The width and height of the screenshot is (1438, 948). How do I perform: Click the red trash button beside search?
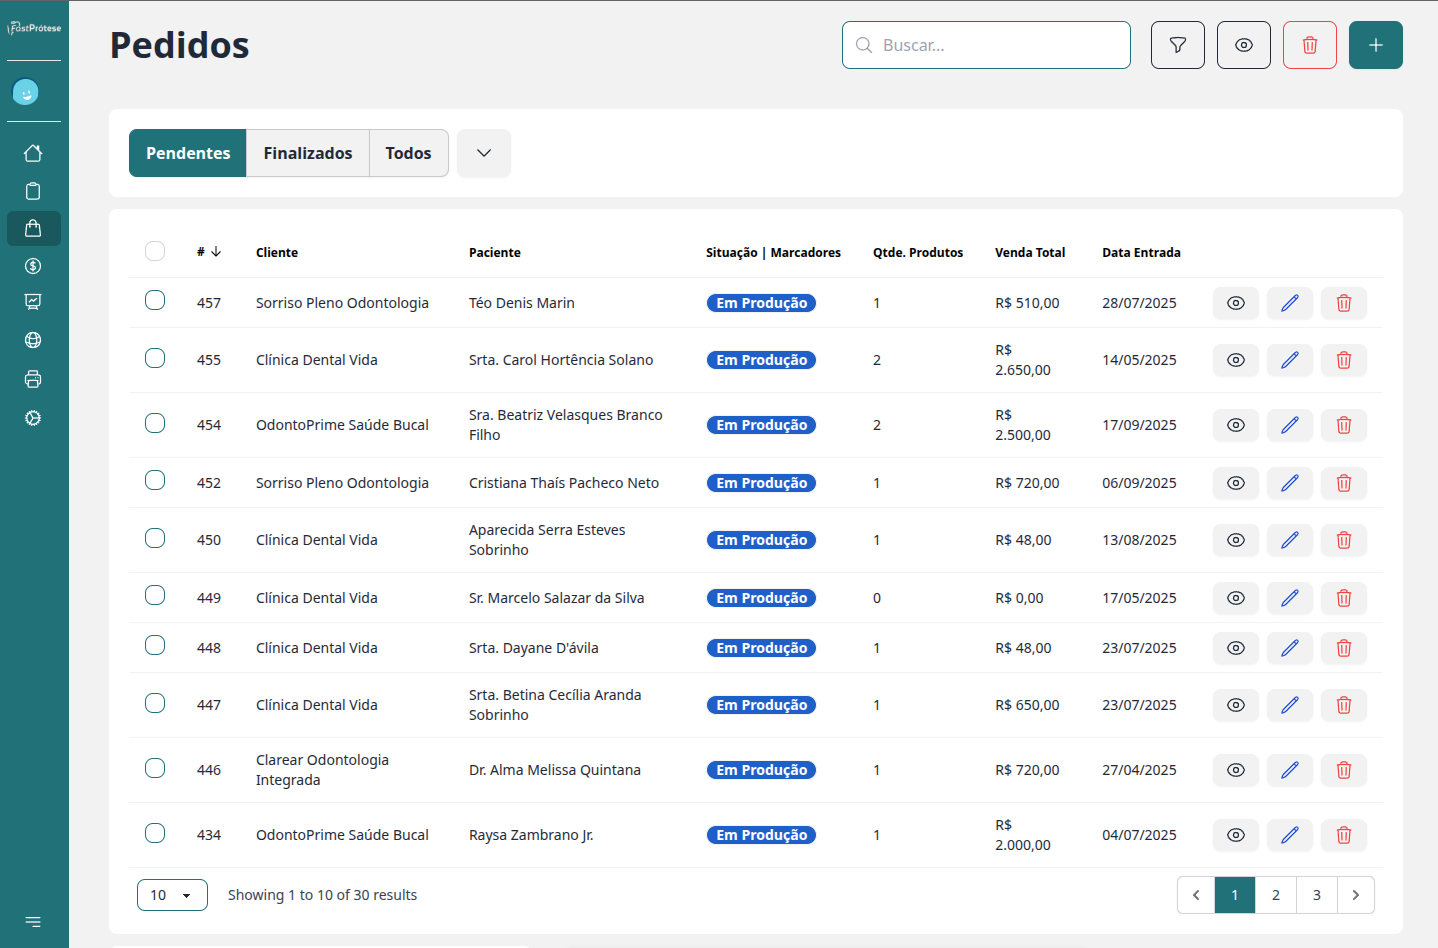click(x=1309, y=45)
